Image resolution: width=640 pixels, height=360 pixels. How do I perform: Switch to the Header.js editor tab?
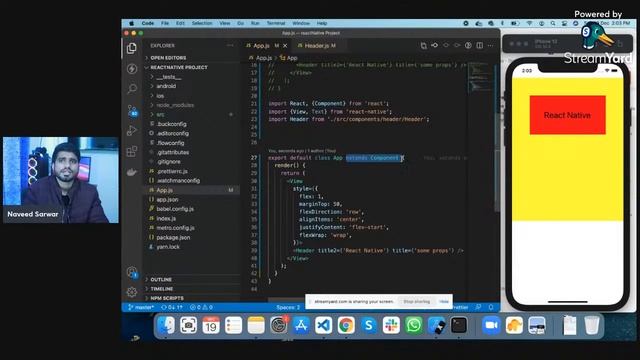[317, 46]
